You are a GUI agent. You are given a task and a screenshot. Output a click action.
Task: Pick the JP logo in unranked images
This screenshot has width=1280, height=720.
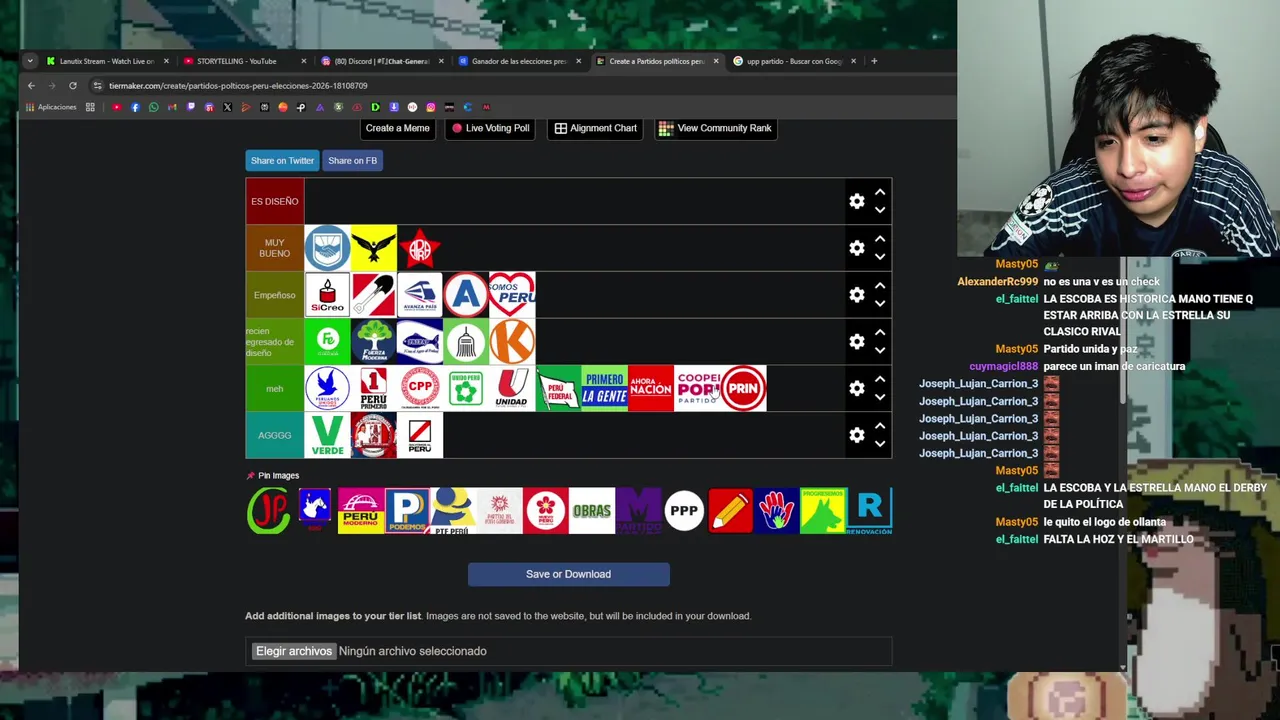[268, 511]
